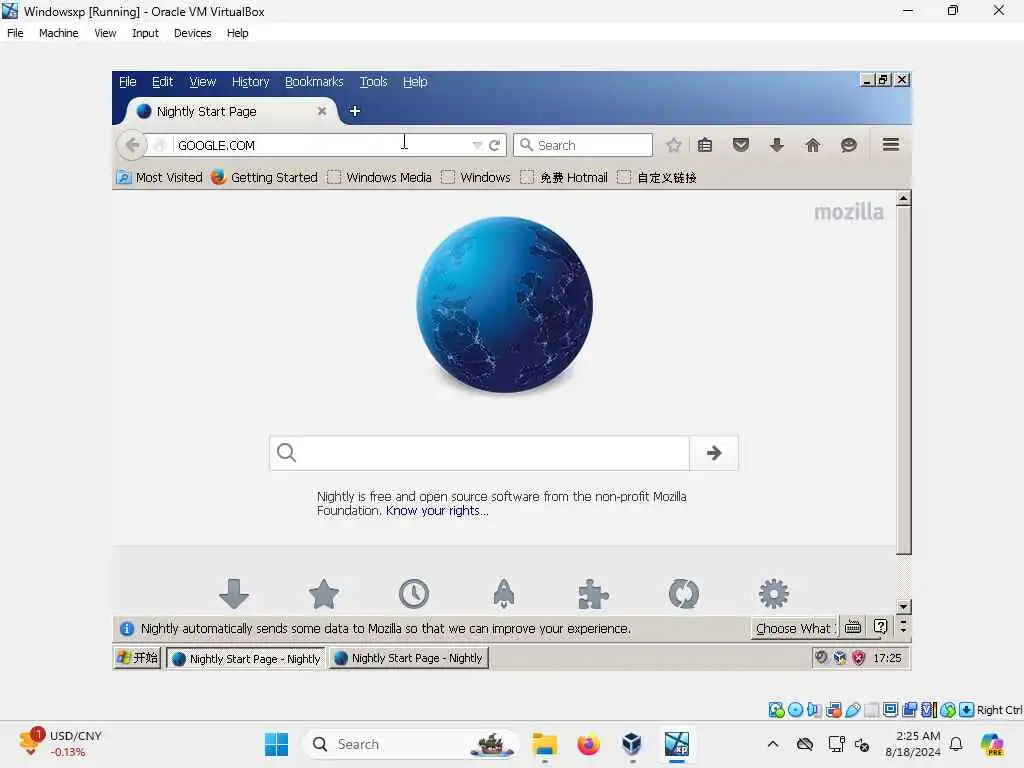Click the Pocket icon in toolbar
This screenshot has height=768, width=1024.
point(741,145)
